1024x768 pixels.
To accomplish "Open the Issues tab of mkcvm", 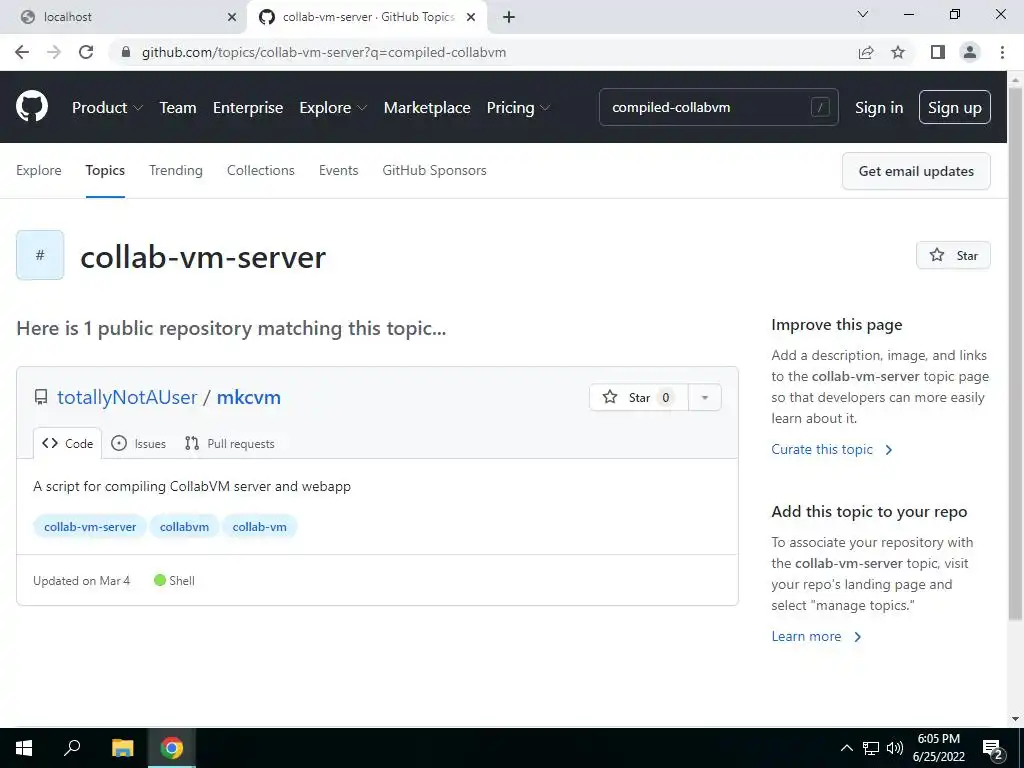I will (138, 443).
